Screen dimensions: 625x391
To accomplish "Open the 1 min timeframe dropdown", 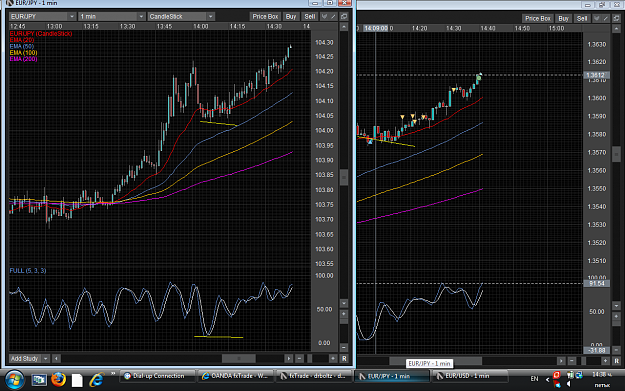I will click(x=112, y=16).
